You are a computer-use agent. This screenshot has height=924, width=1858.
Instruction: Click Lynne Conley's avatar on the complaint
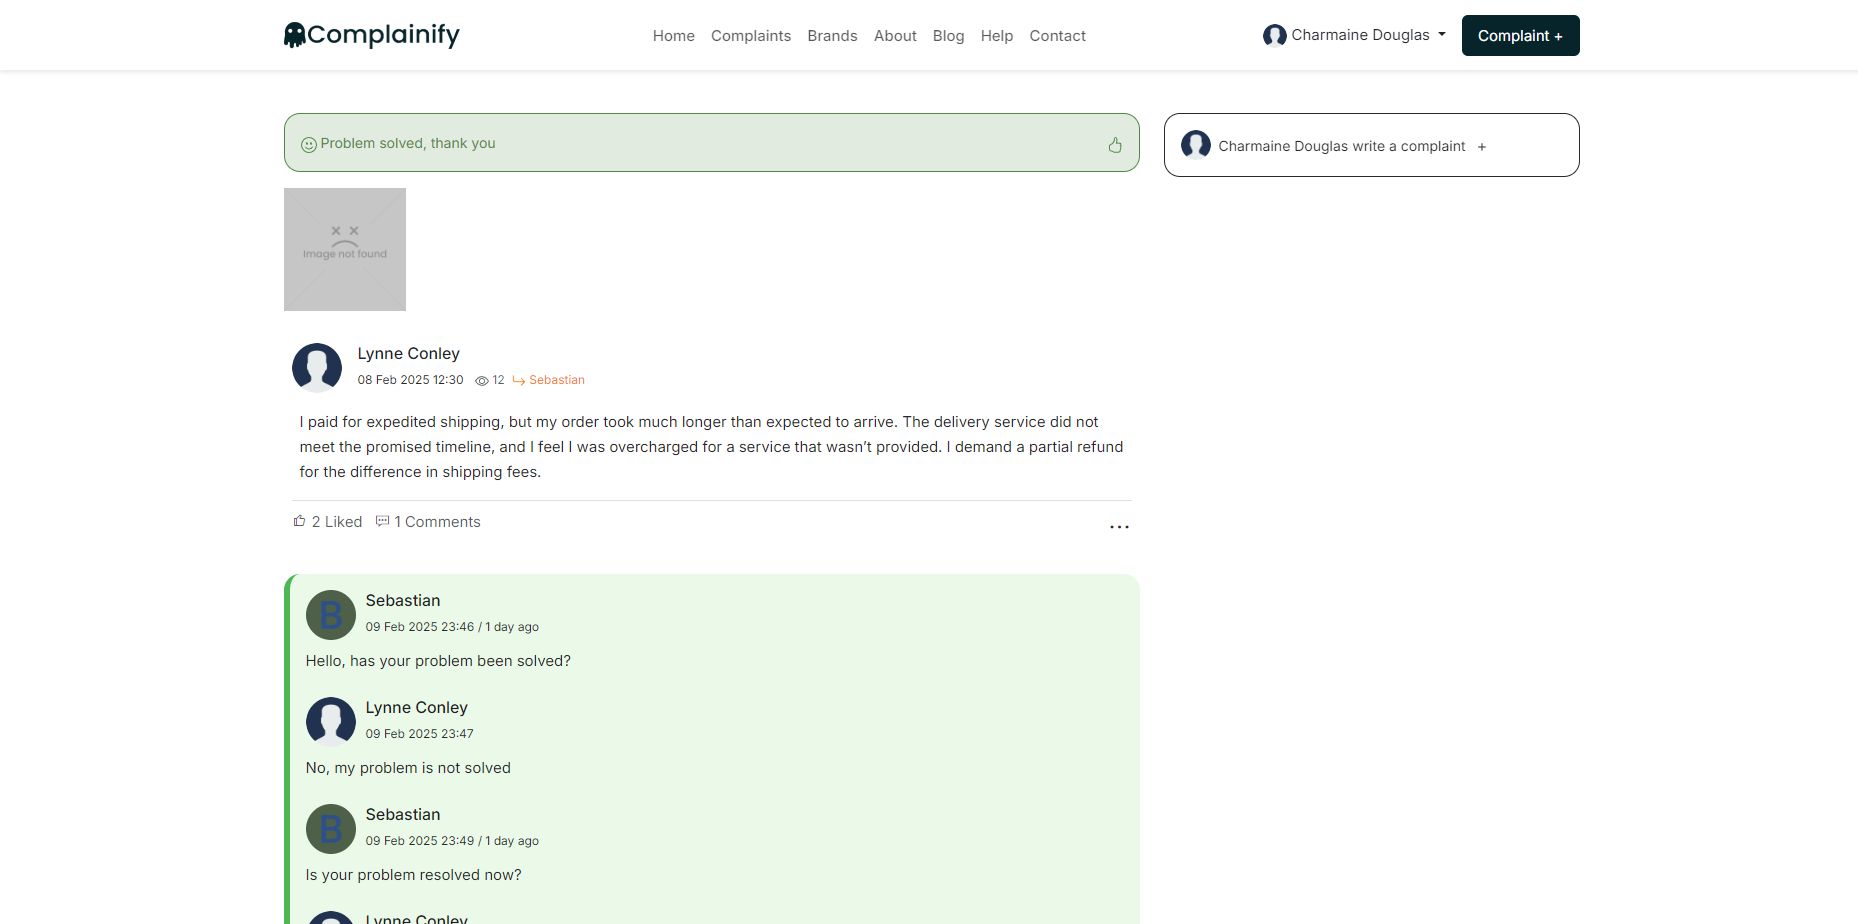pos(317,367)
